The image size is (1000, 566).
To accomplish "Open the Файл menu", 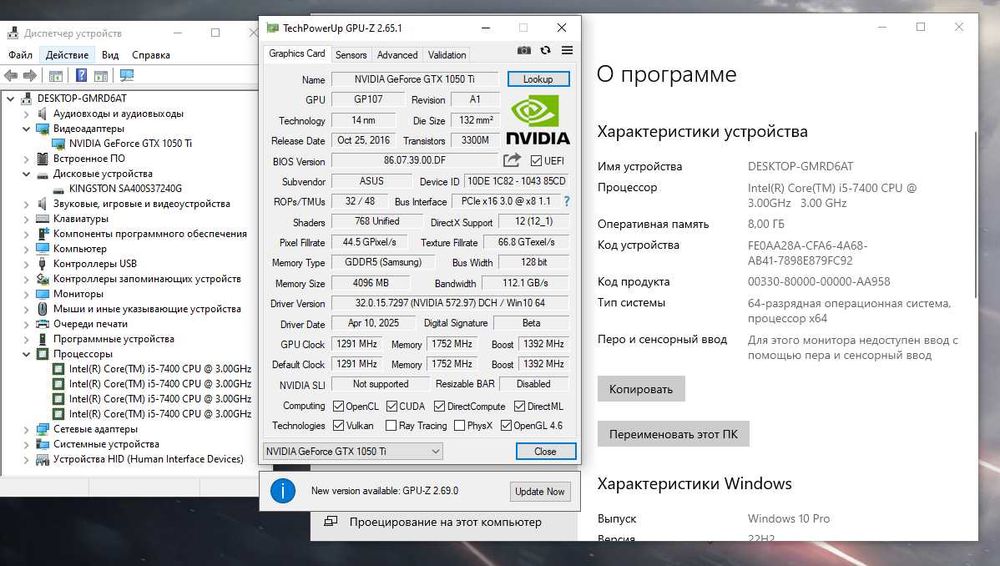I will pos(20,55).
